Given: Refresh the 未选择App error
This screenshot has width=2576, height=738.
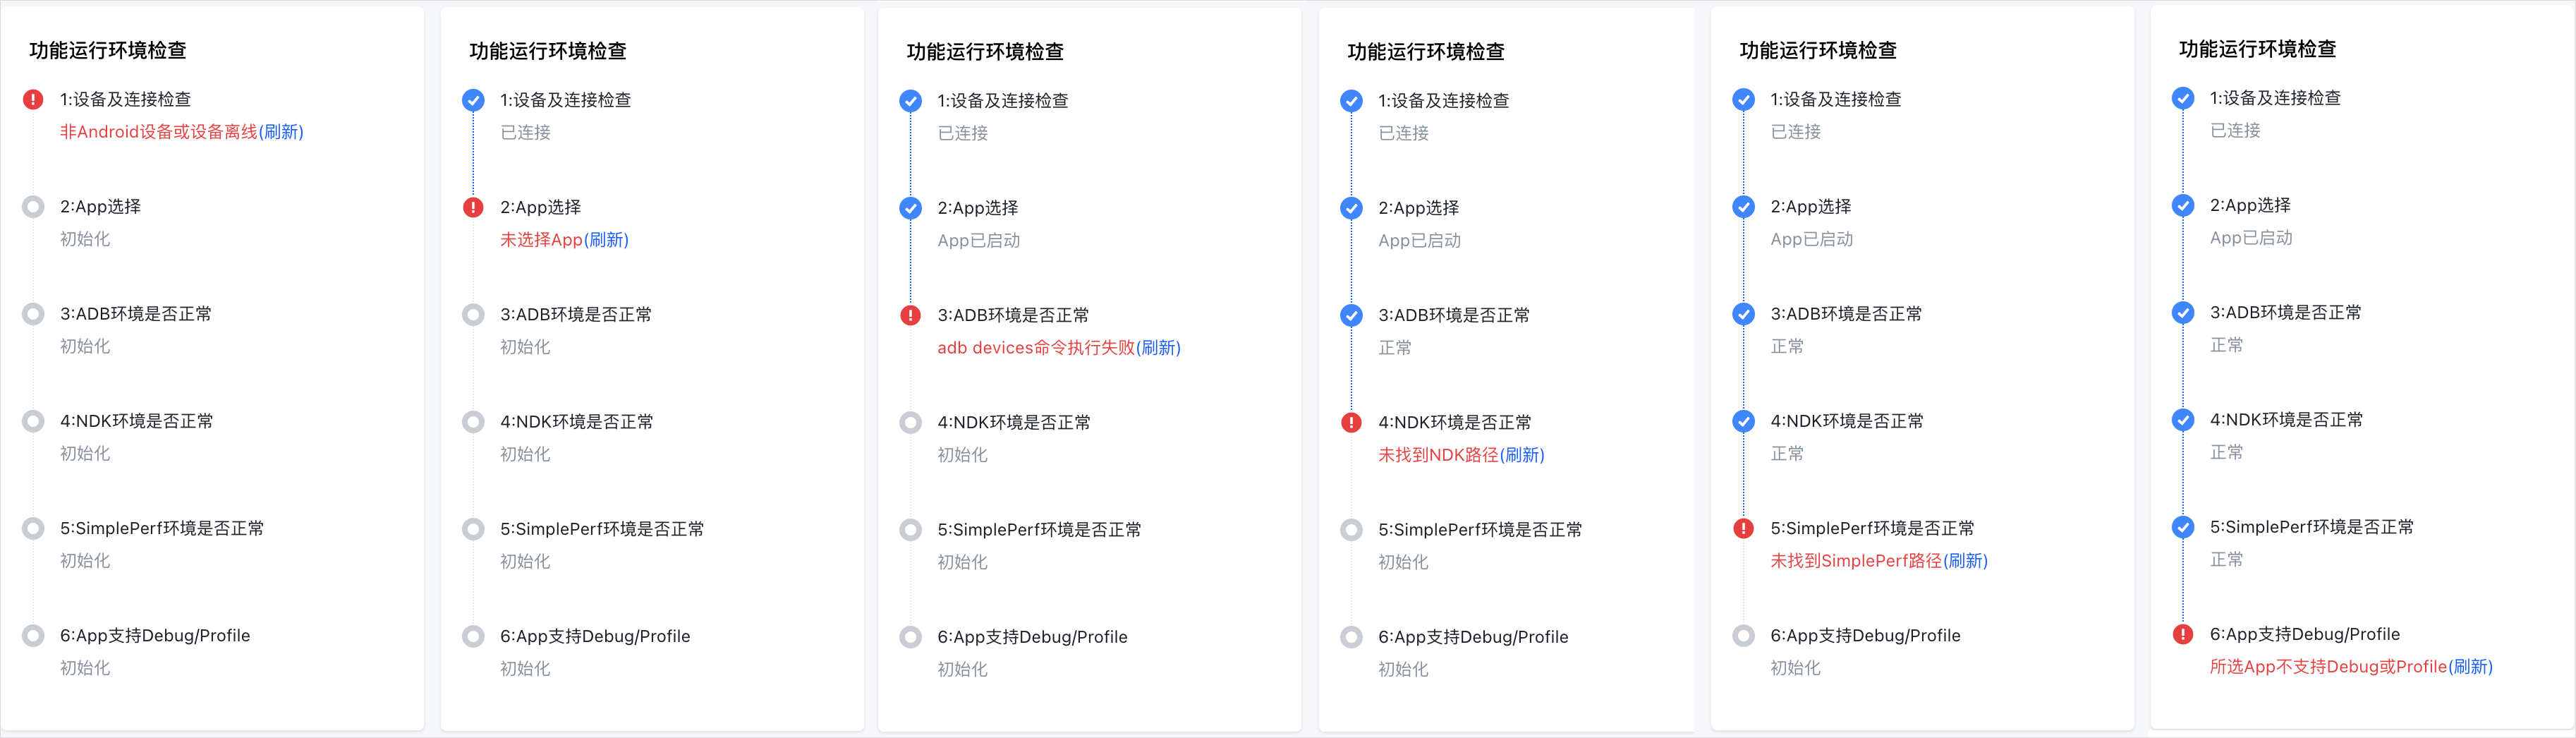Looking at the screenshot, I should pyautogui.click(x=606, y=240).
